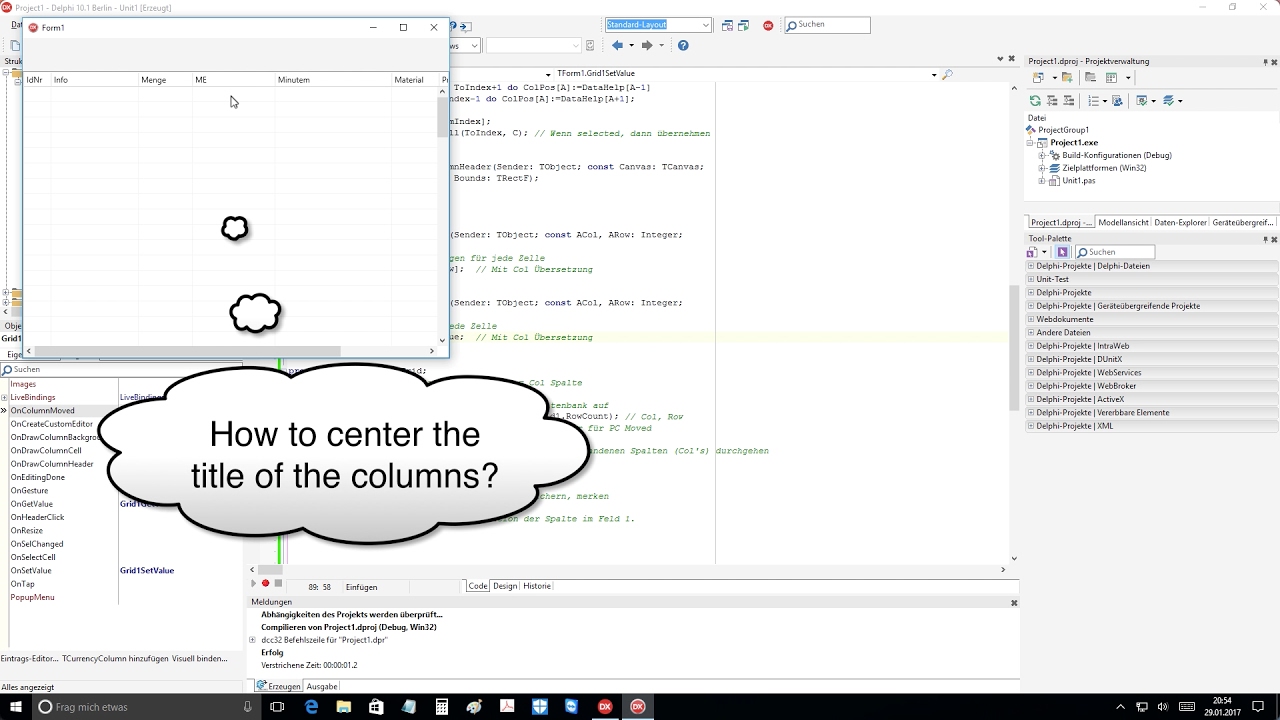
Task: Click the red record macro button
Action: [x=265, y=583]
